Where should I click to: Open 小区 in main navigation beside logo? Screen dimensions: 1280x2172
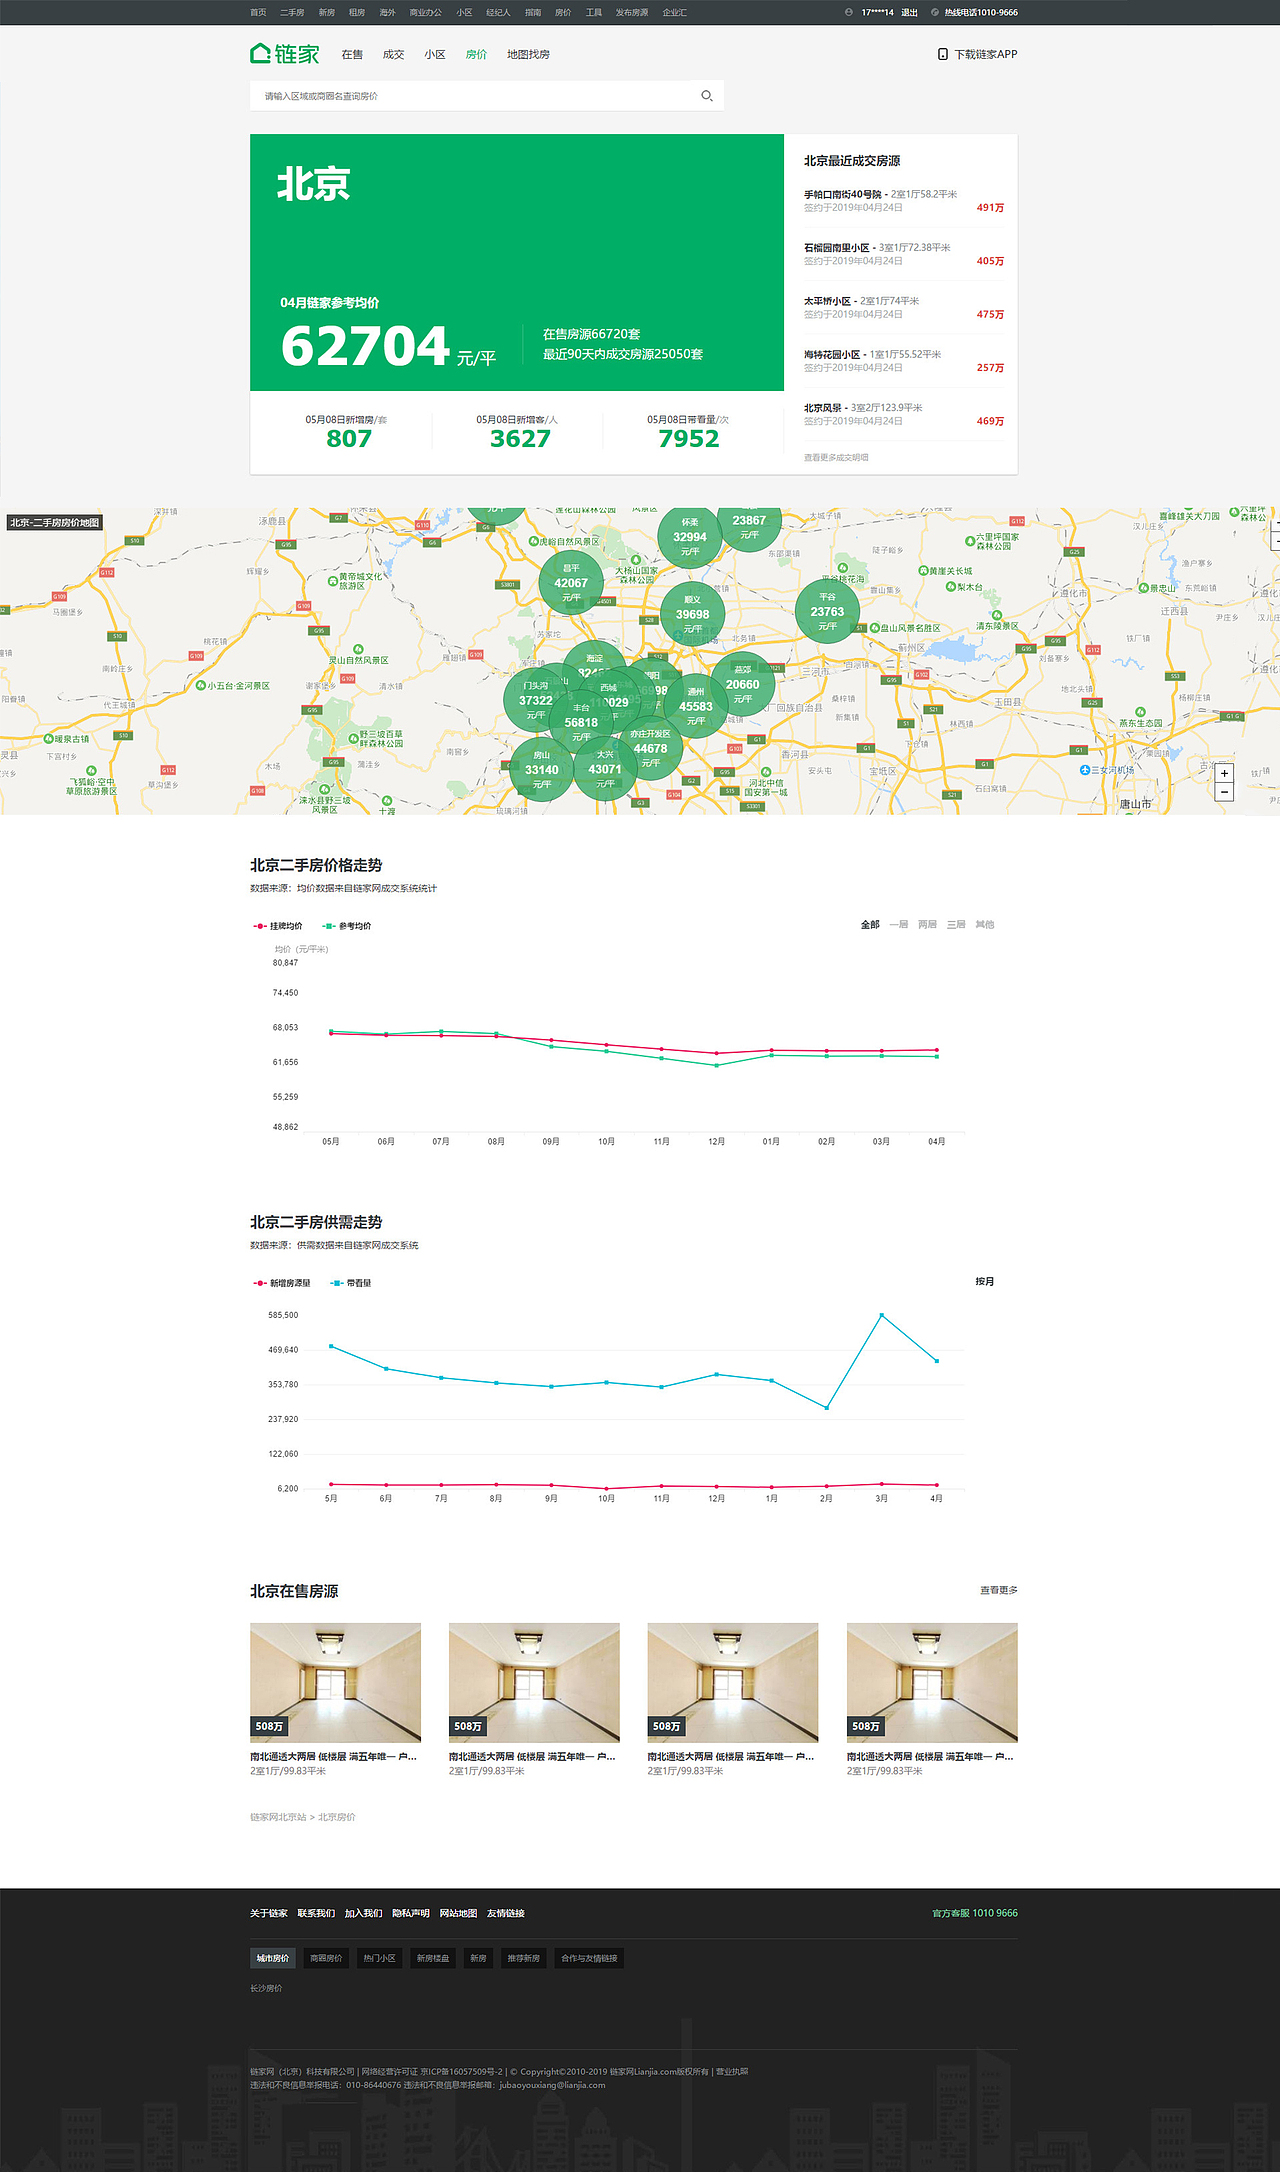click(435, 55)
